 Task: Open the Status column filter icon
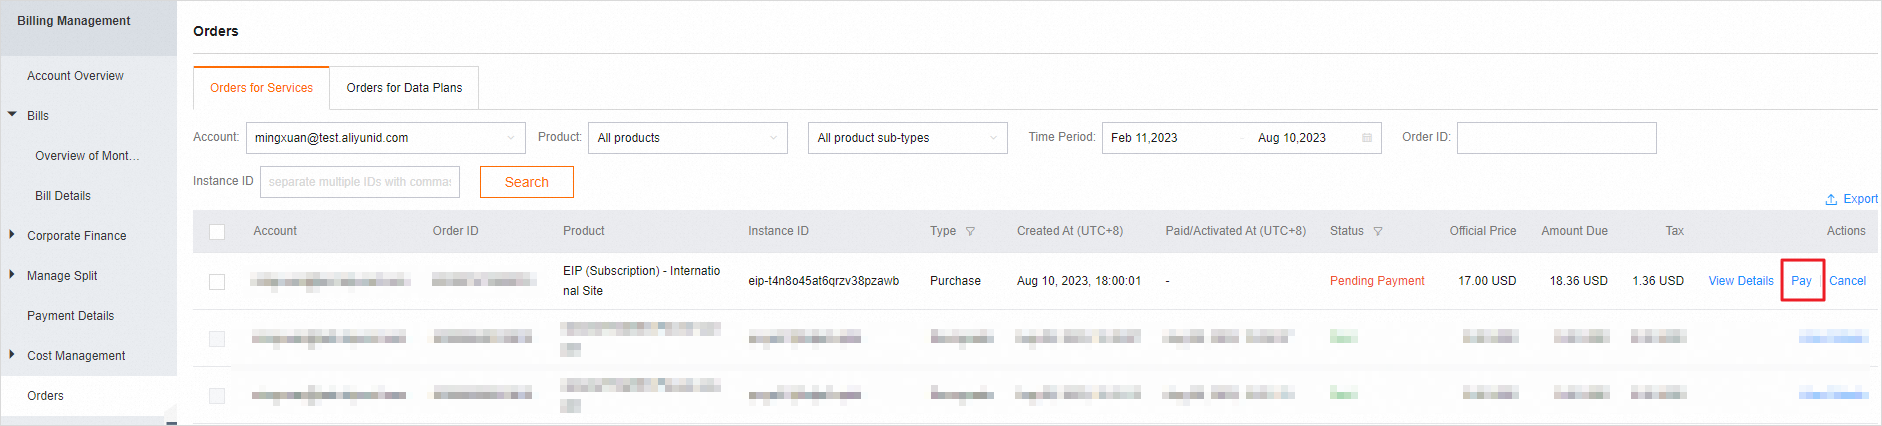coord(1378,231)
